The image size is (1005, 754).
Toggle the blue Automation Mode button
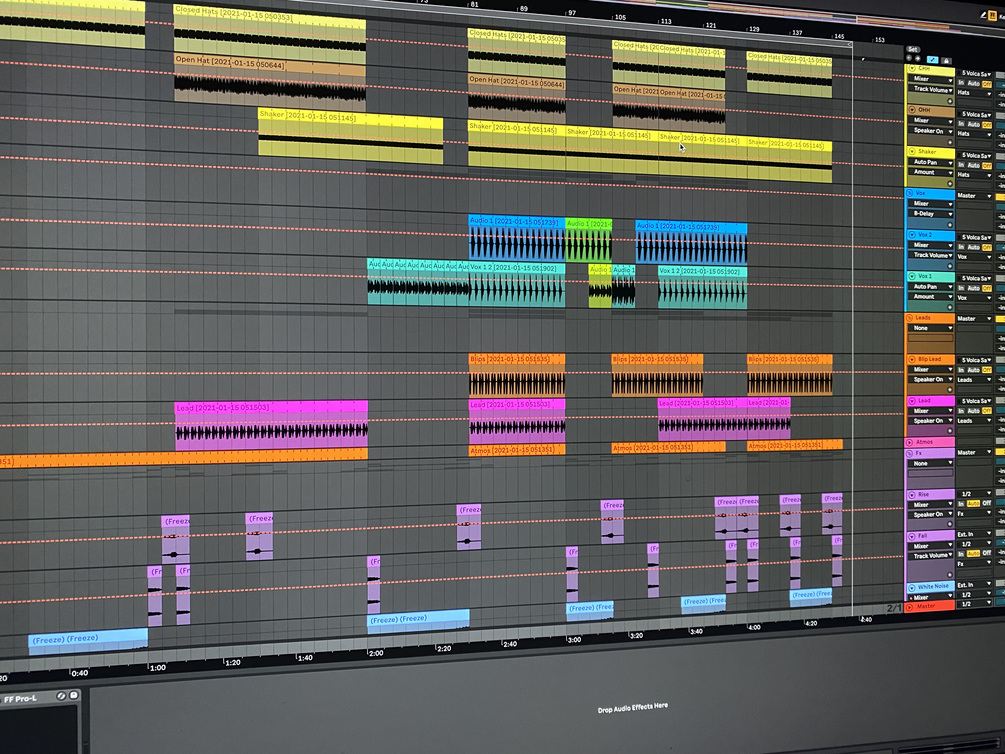point(933,60)
